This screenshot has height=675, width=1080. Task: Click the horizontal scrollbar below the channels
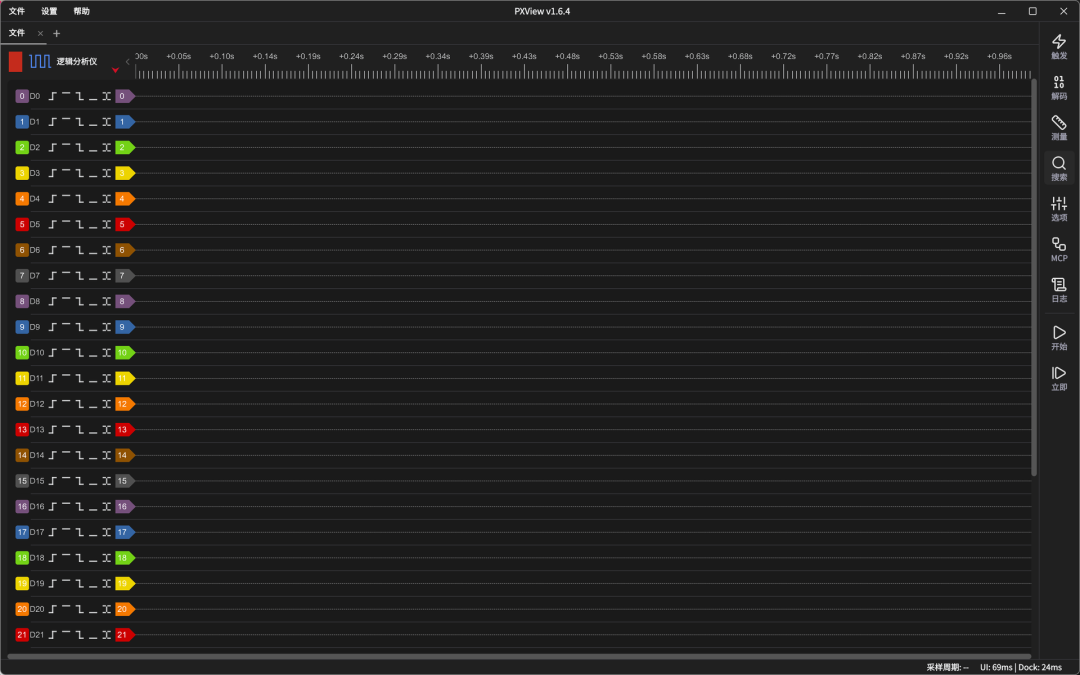pyautogui.click(x=519, y=656)
